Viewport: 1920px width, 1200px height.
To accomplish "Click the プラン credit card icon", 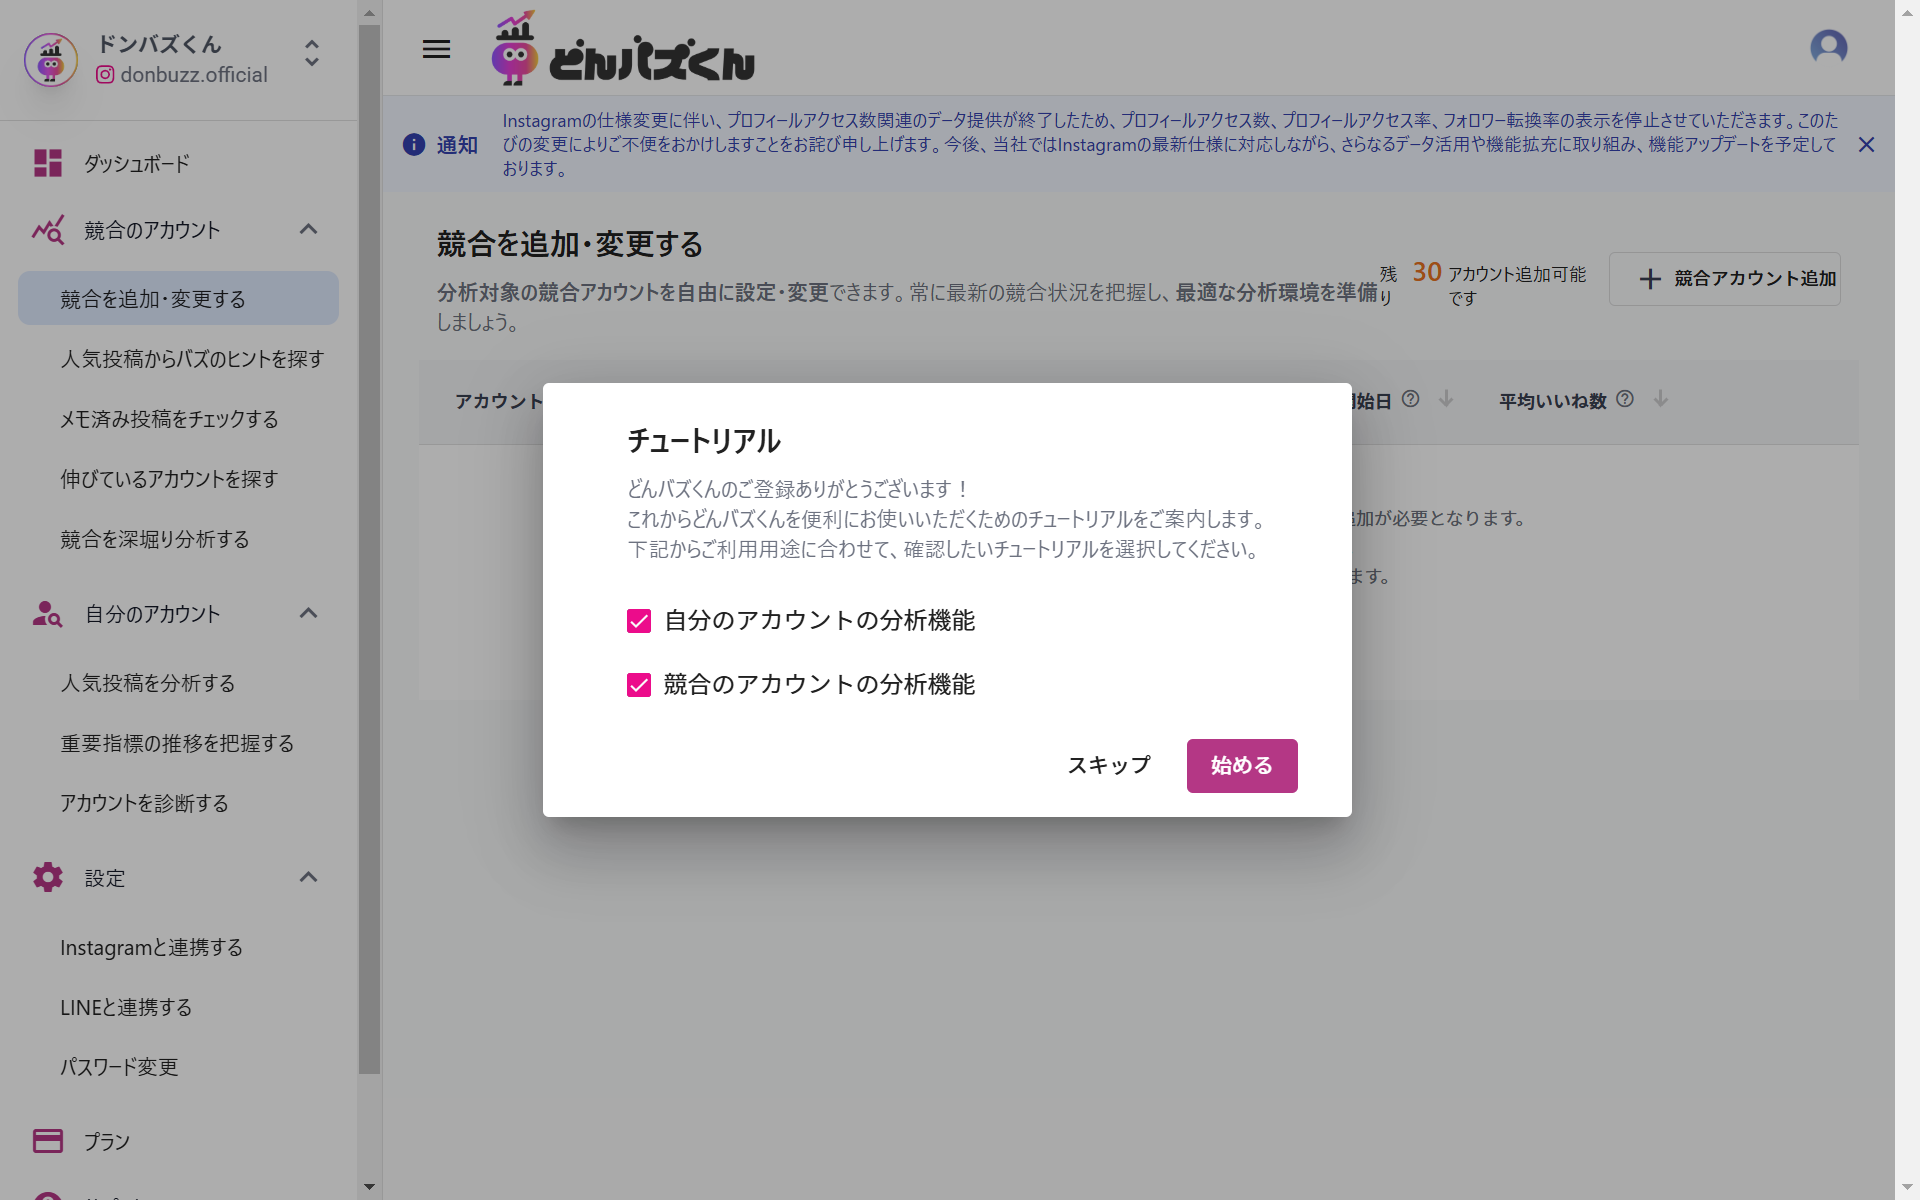I will point(47,1141).
